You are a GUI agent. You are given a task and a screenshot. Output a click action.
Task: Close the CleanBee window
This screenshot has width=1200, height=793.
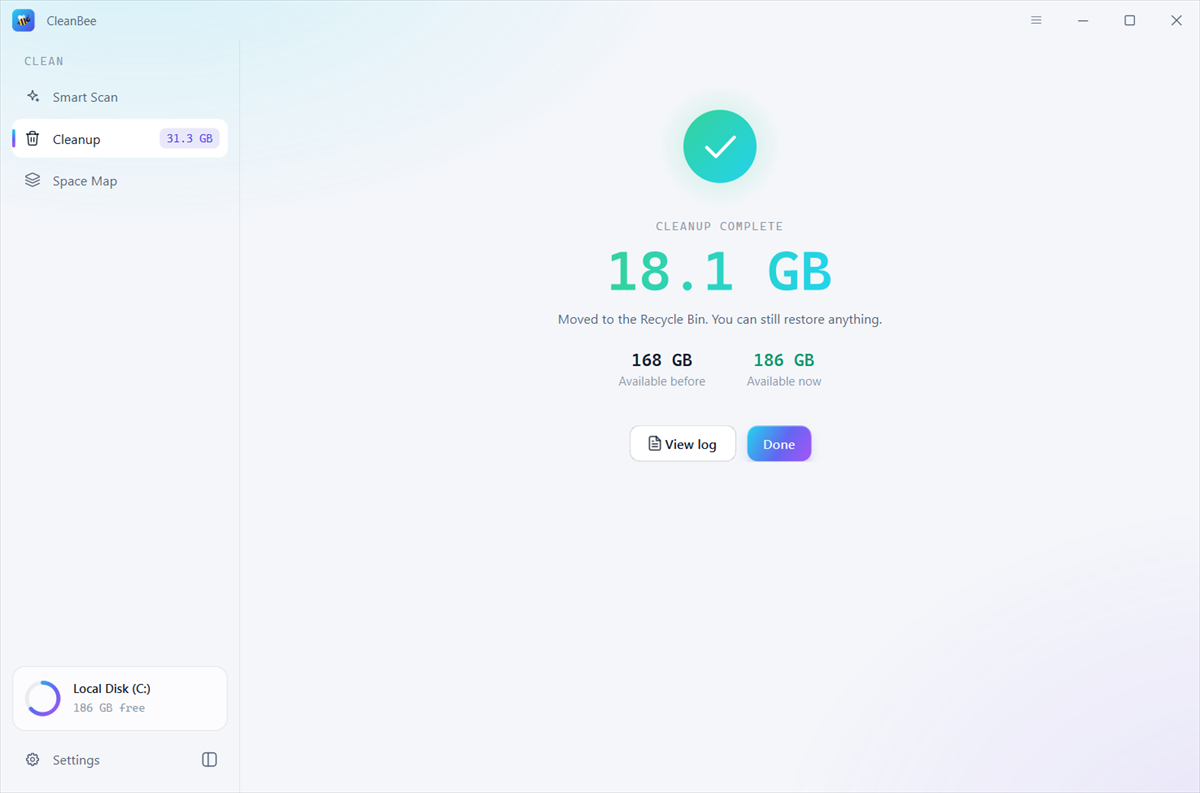coord(1176,20)
